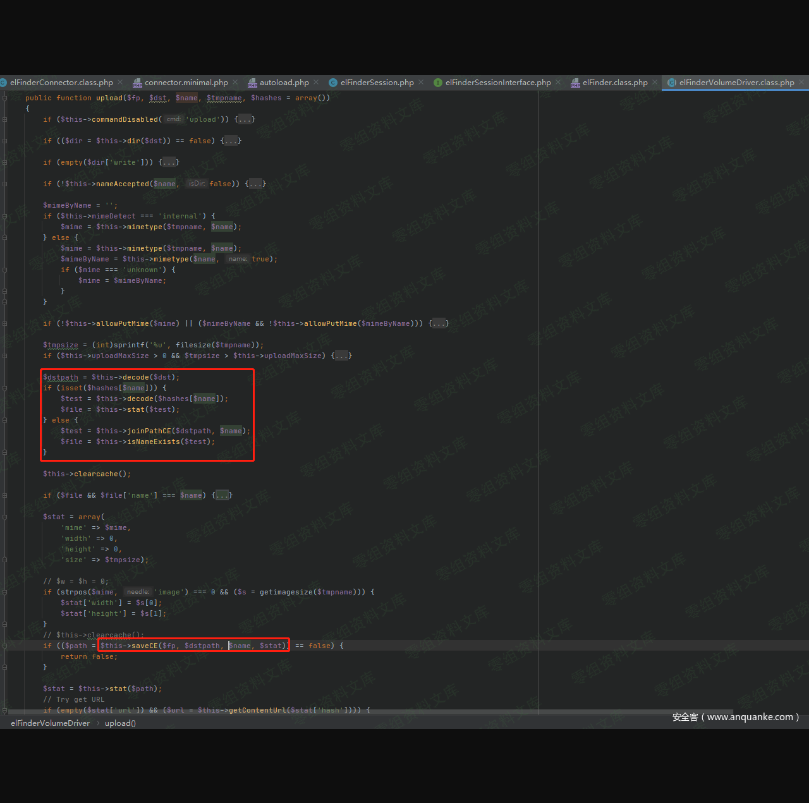The height and width of the screenshot is (803, 809).
Task: Click the connector.minimal.php file icon
Action: pos(136,82)
